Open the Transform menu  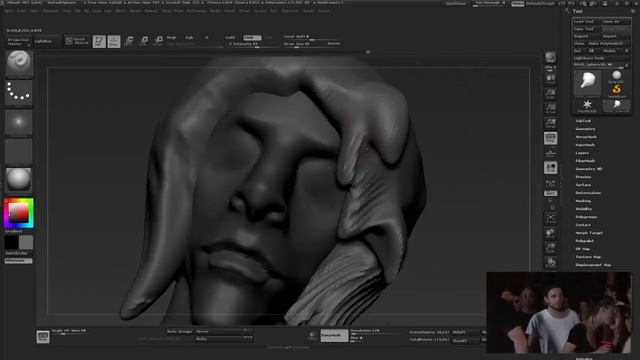coord(290,11)
